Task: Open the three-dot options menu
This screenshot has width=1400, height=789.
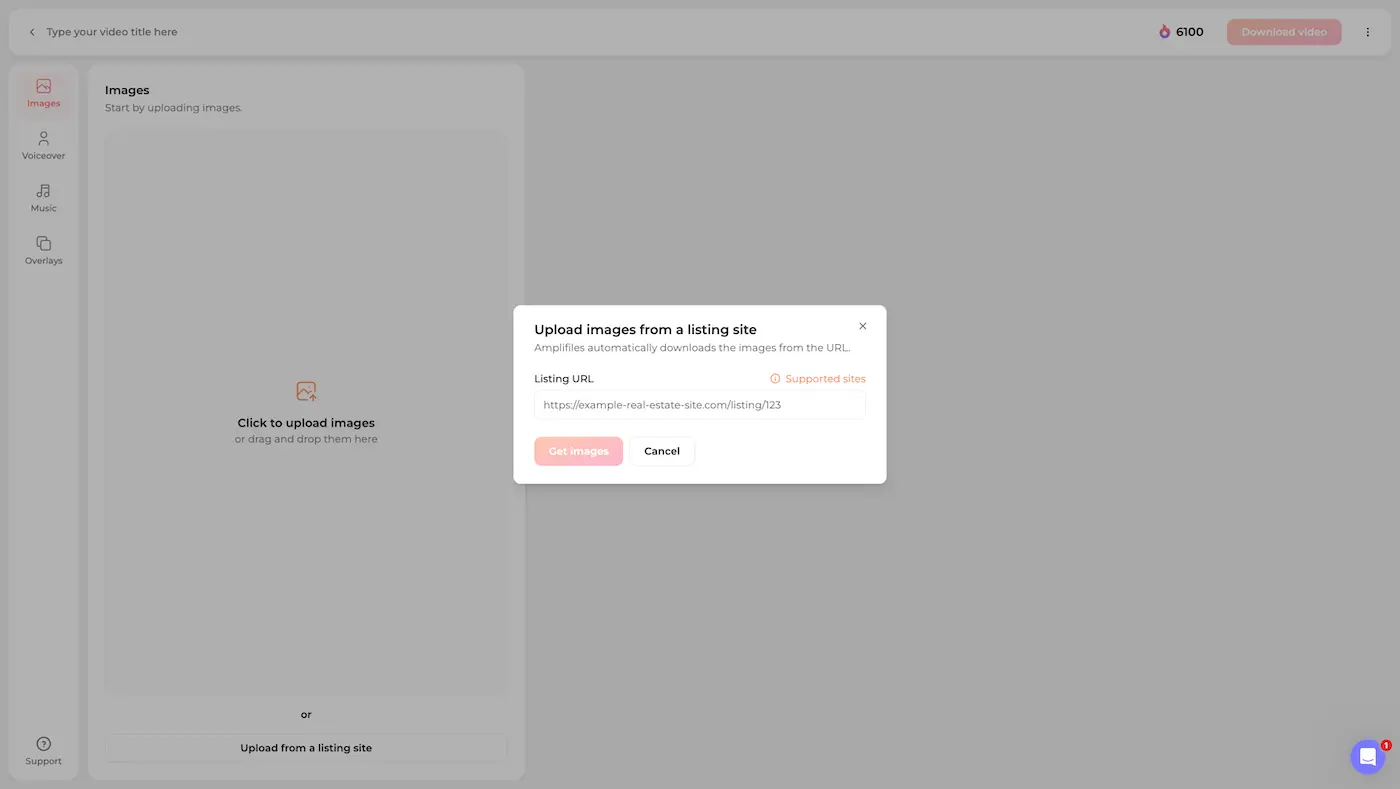Action: pyautogui.click(x=1368, y=31)
